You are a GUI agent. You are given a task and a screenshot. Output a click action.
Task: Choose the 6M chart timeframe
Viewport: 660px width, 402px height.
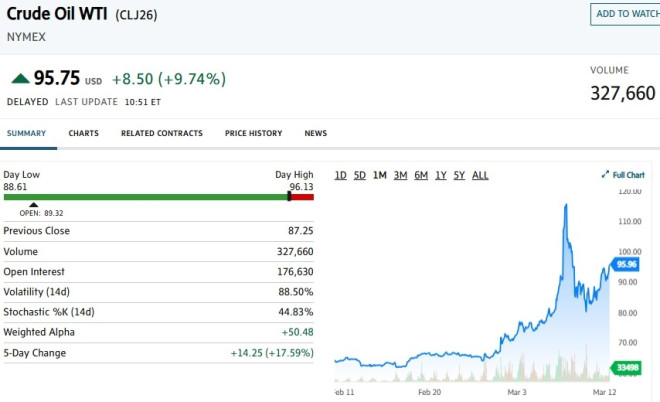pyautogui.click(x=421, y=175)
